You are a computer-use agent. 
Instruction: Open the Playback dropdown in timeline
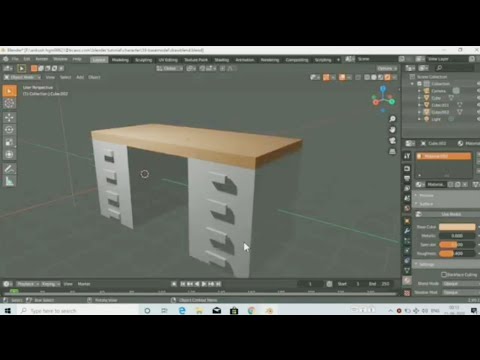(28, 284)
